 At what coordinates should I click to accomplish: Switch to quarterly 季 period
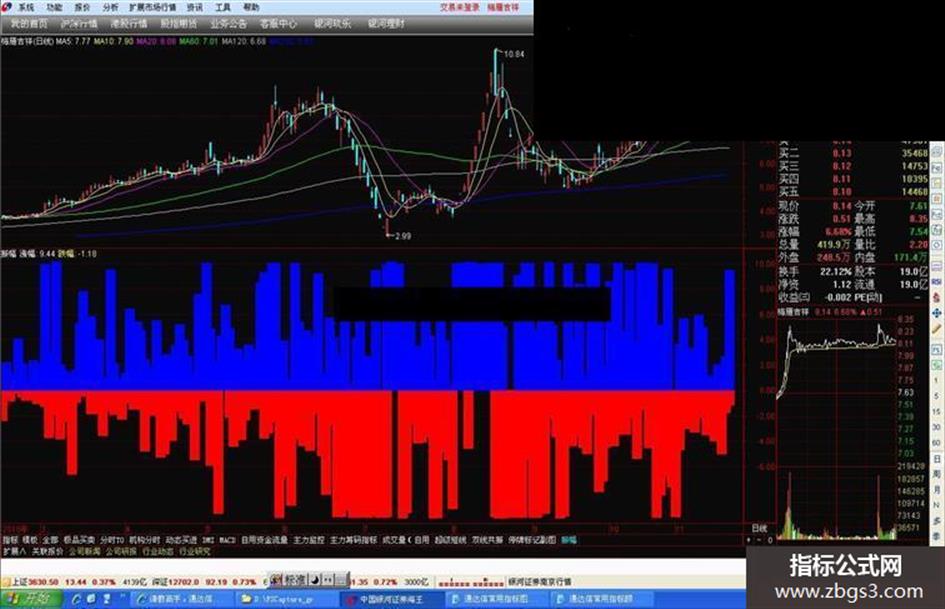[937, 535]
